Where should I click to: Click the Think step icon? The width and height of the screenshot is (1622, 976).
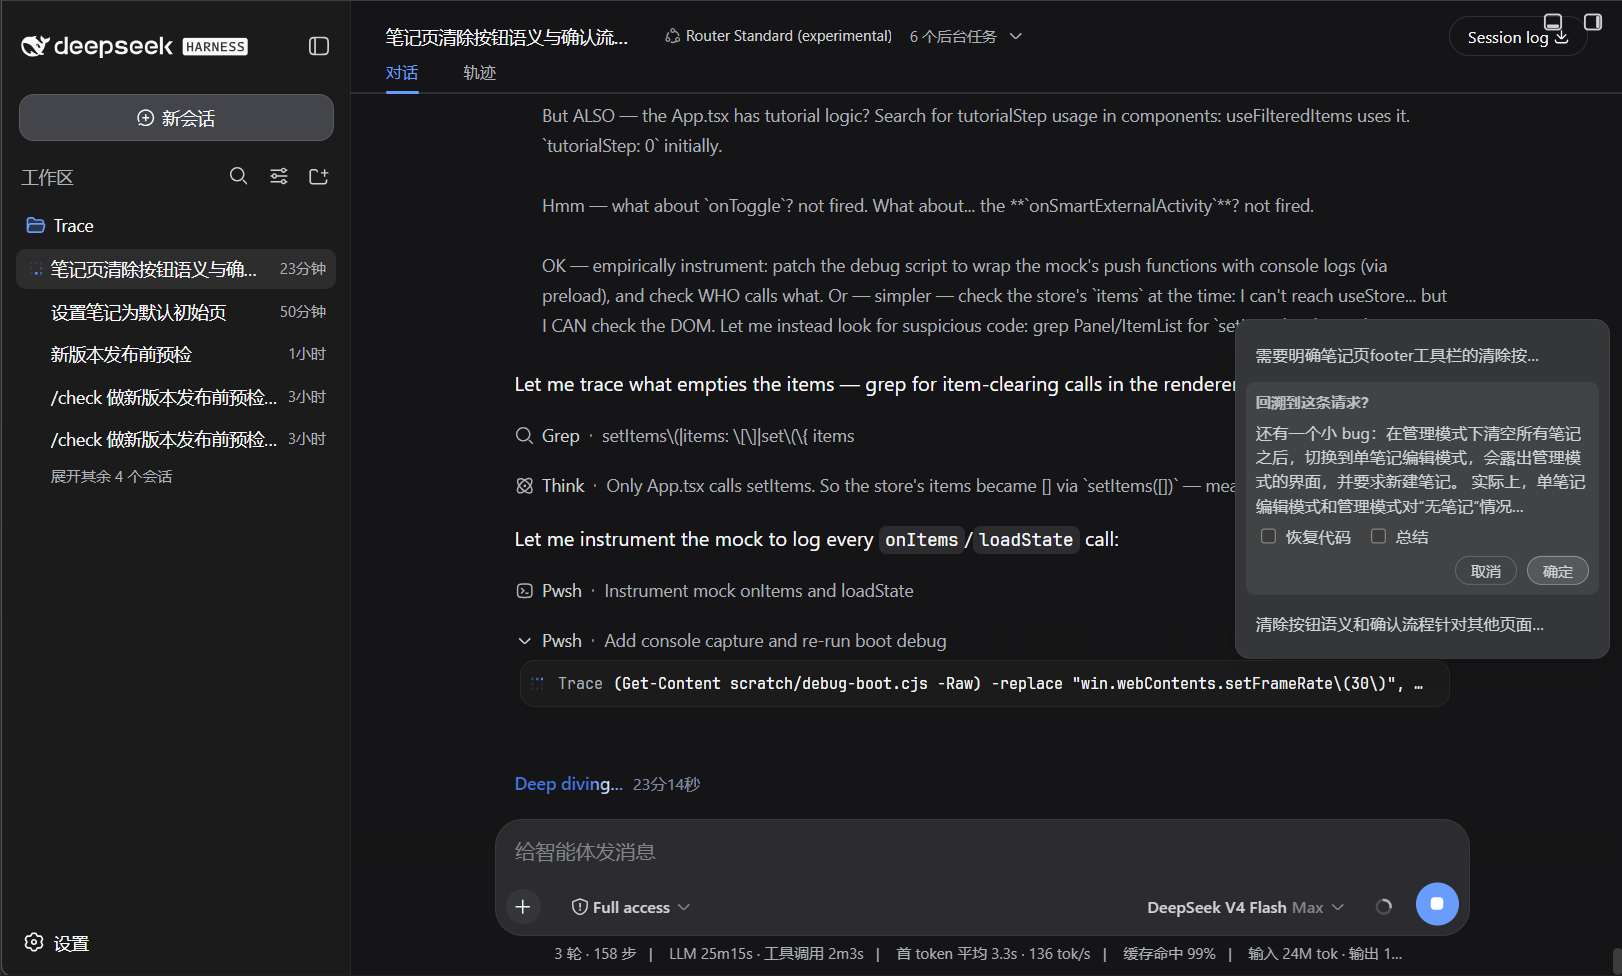tap(524, 486)
